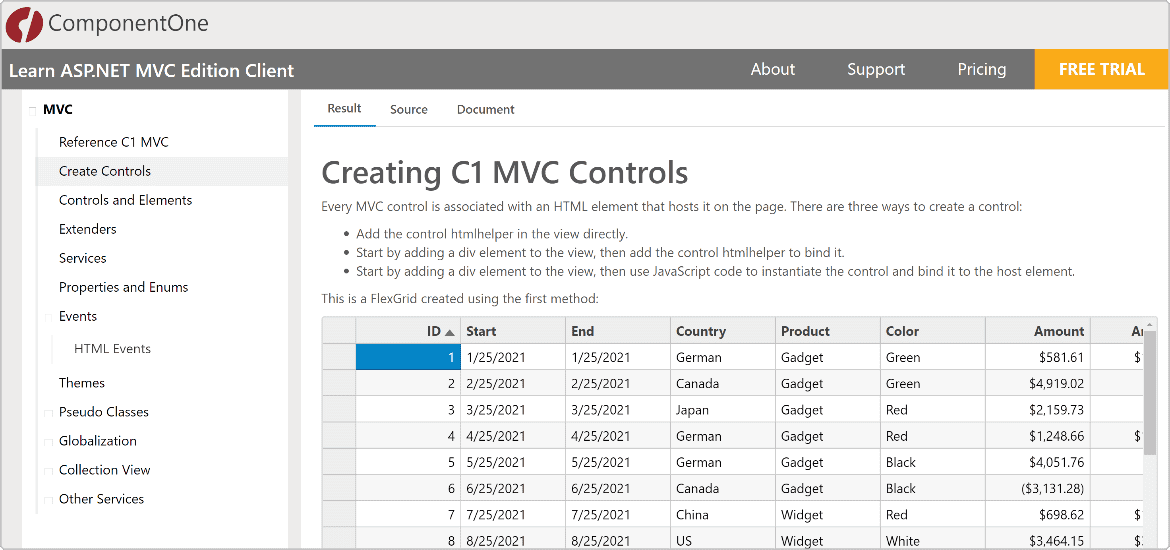Viewport: 1170px width, 550px height.
Task: Expand the Pseudo Classes node
Action: pyautogui.click(x=47, y=412)
